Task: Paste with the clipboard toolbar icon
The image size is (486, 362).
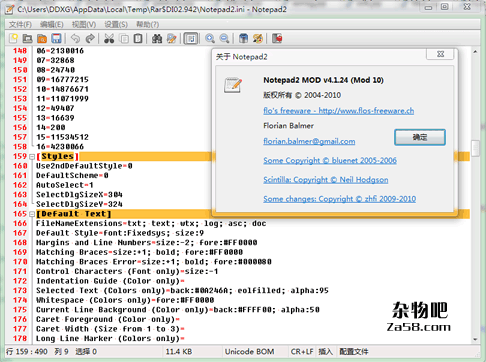Action: (x=138, y=39)
